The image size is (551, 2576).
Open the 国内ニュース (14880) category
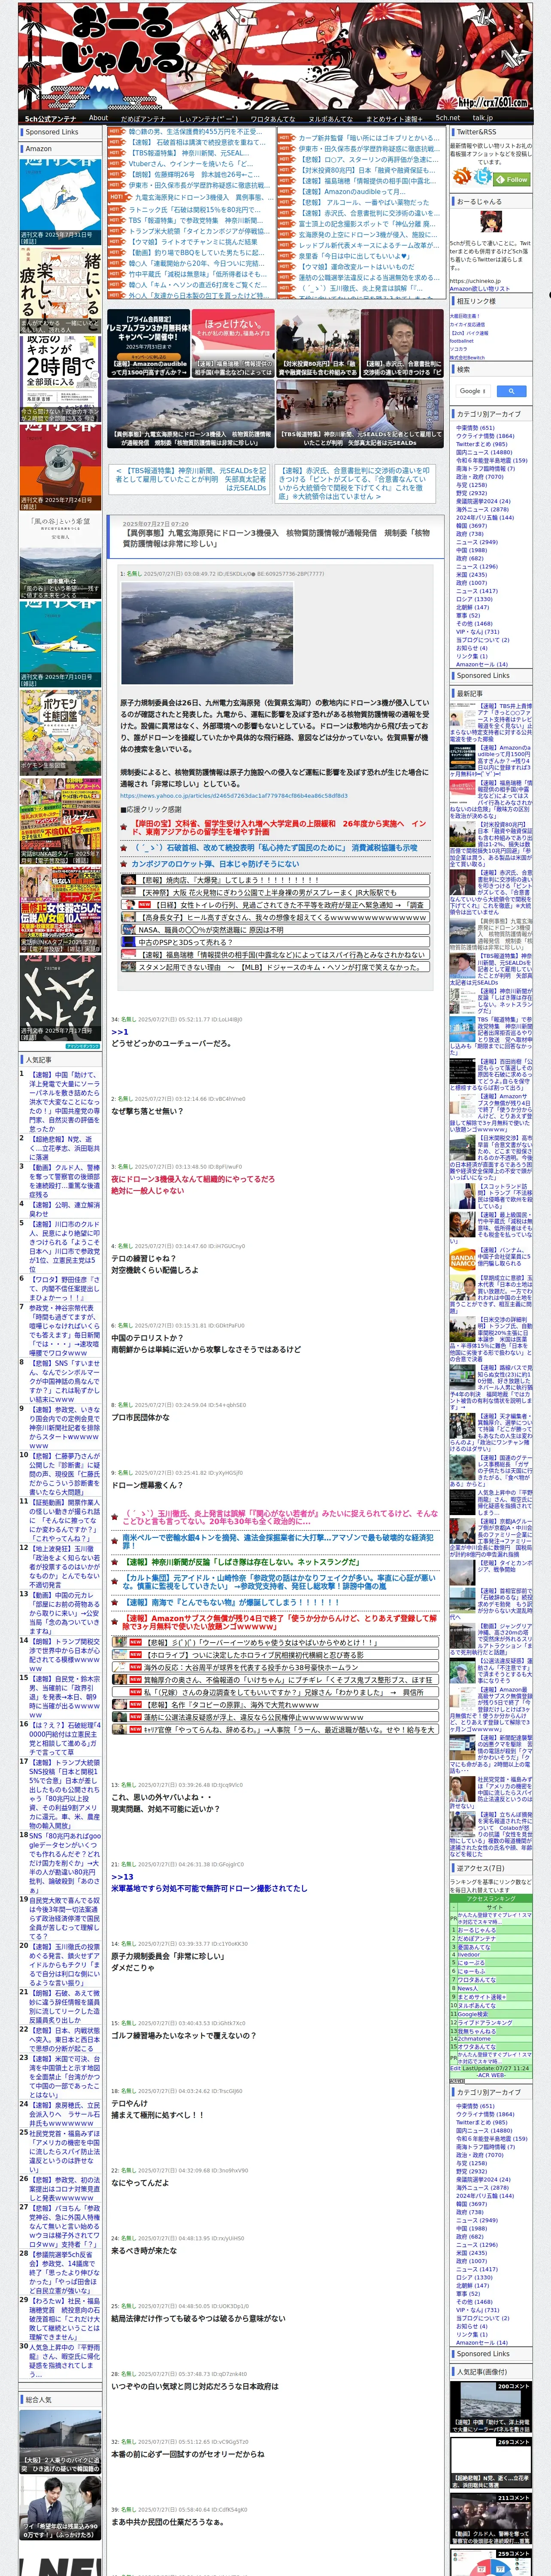click(484, 452)
